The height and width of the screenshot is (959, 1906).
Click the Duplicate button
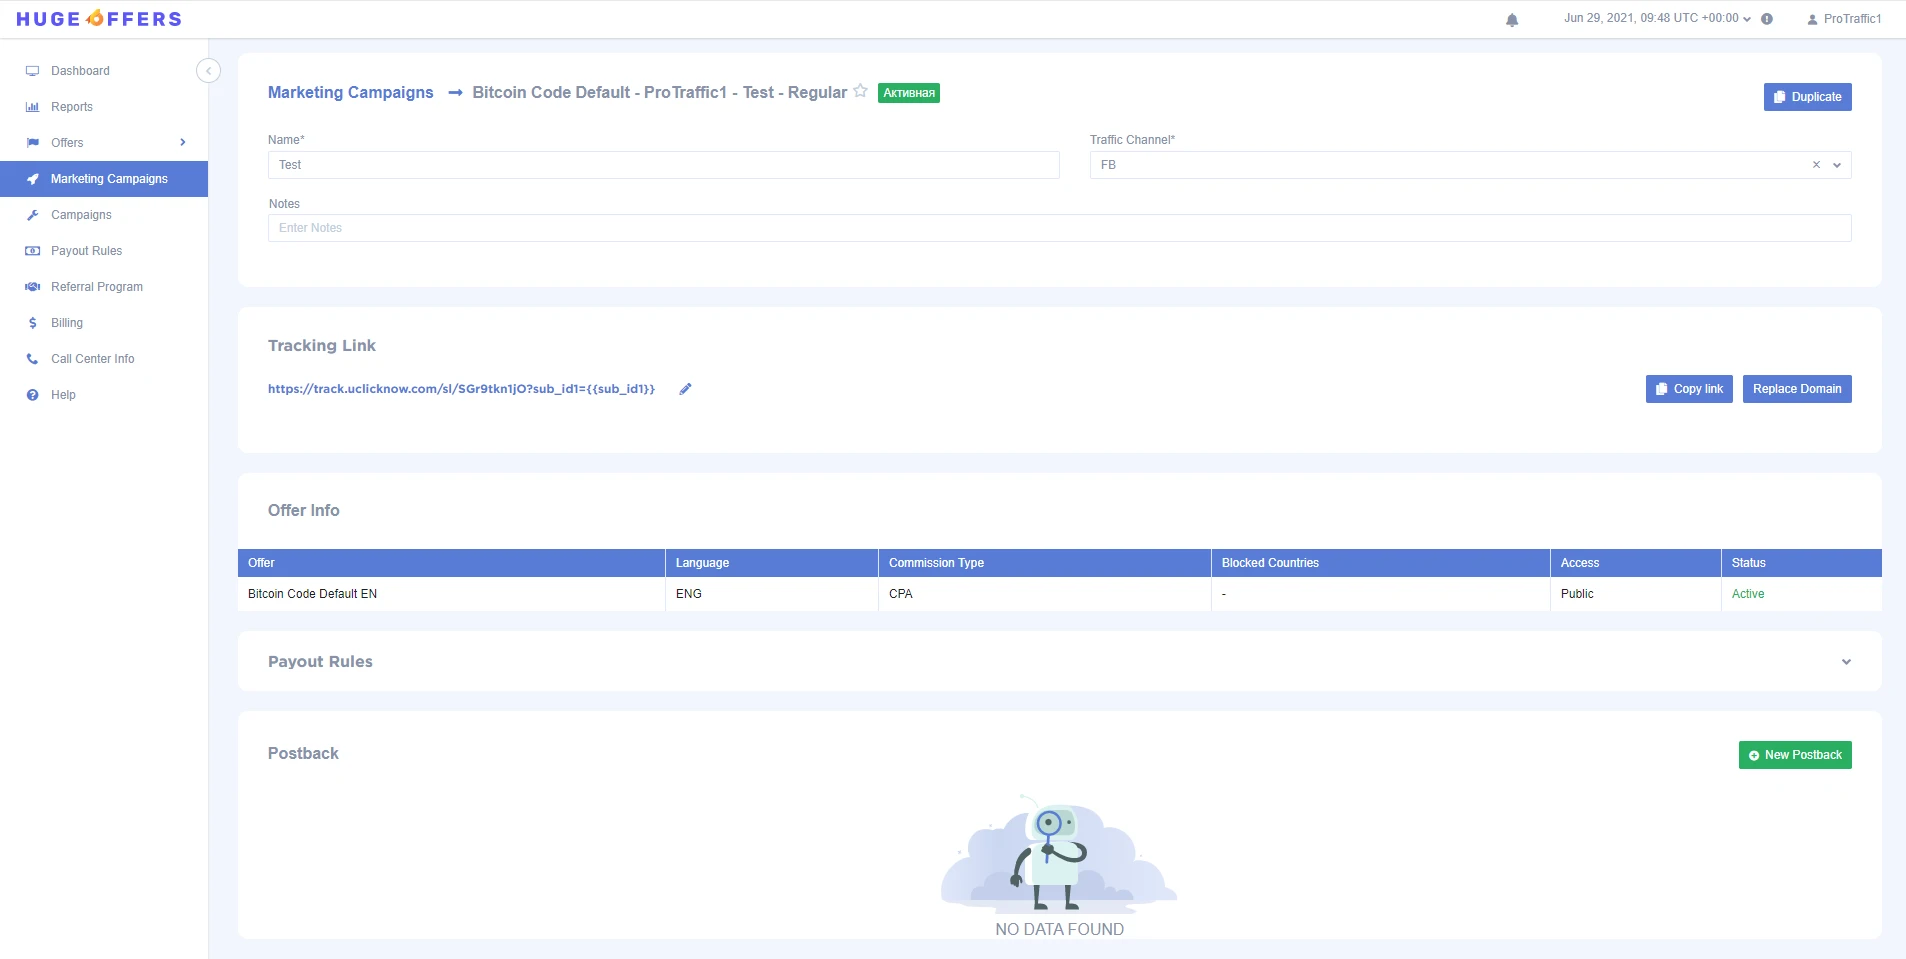tap(1807, 97)
